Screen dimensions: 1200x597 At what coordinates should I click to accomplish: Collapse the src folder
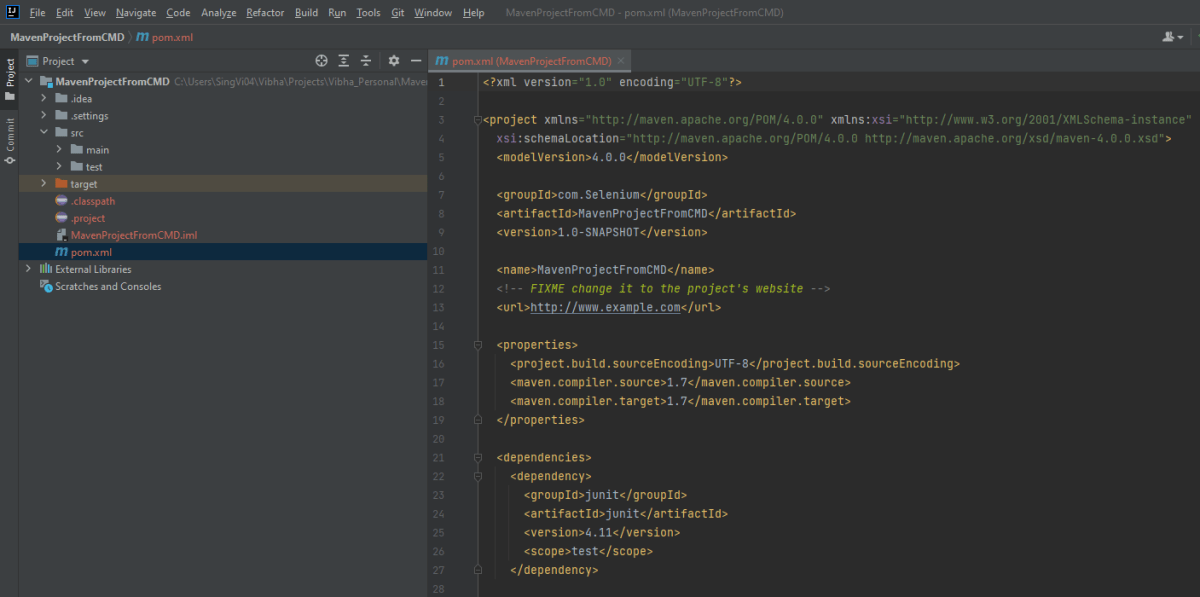pos(43,132)
